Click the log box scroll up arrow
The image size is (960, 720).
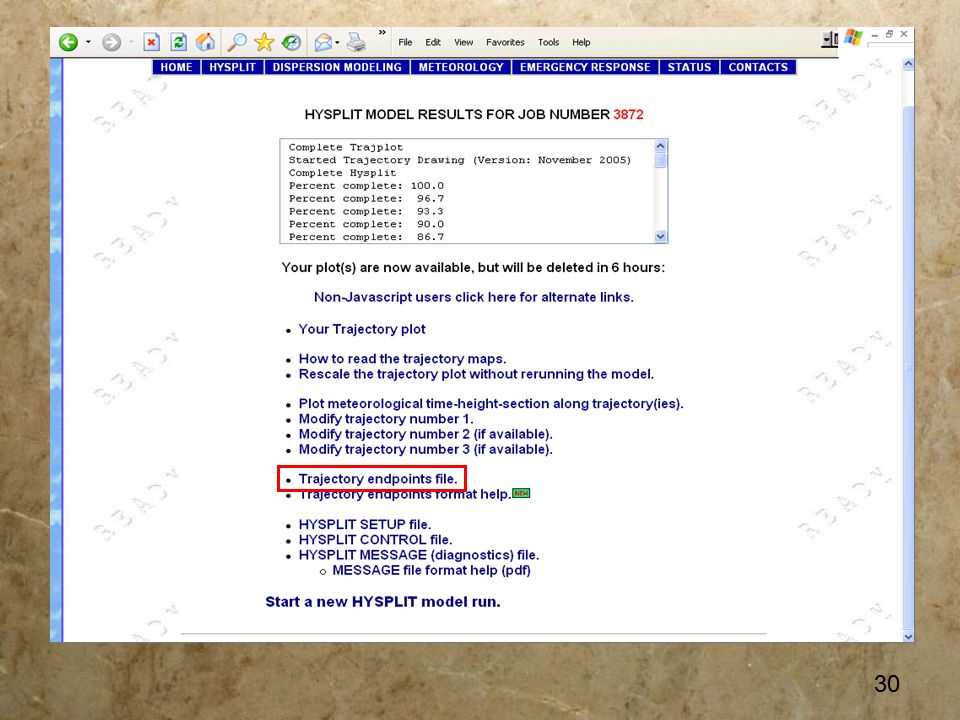tap(660, 146)
